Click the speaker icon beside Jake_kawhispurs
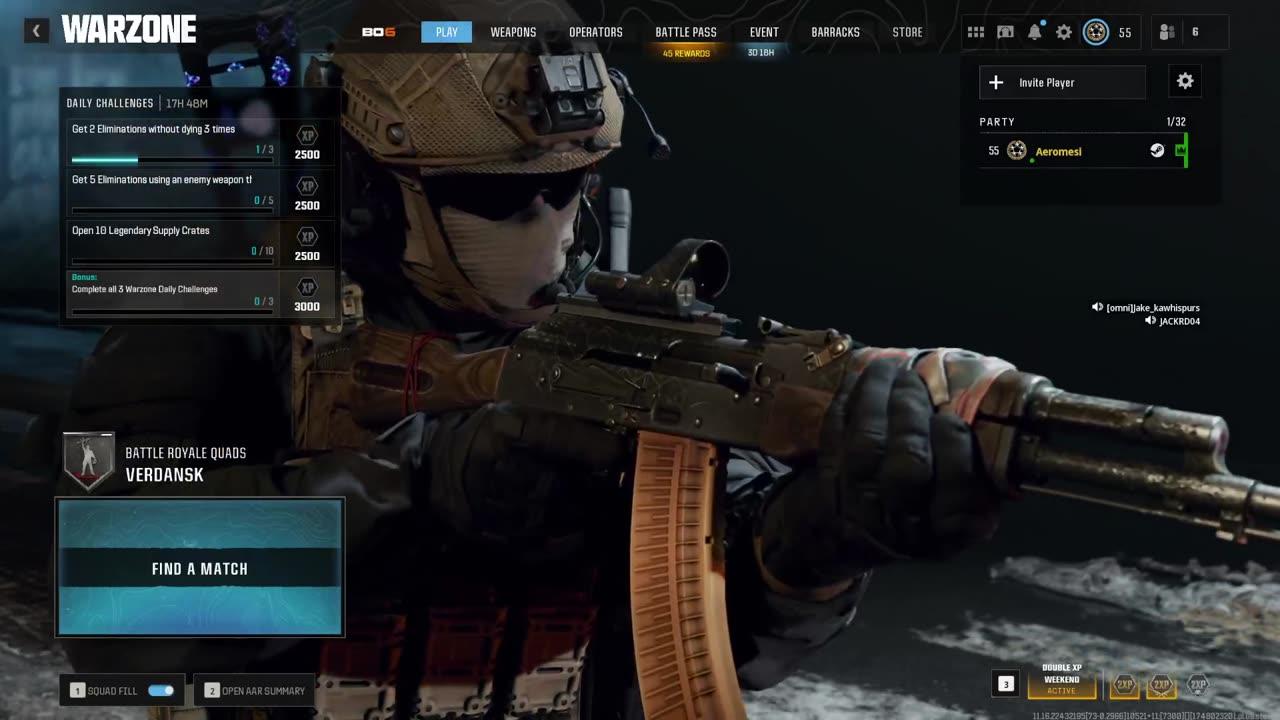The height and width of the screenshot is (720, 1280). click(1097, 307)
